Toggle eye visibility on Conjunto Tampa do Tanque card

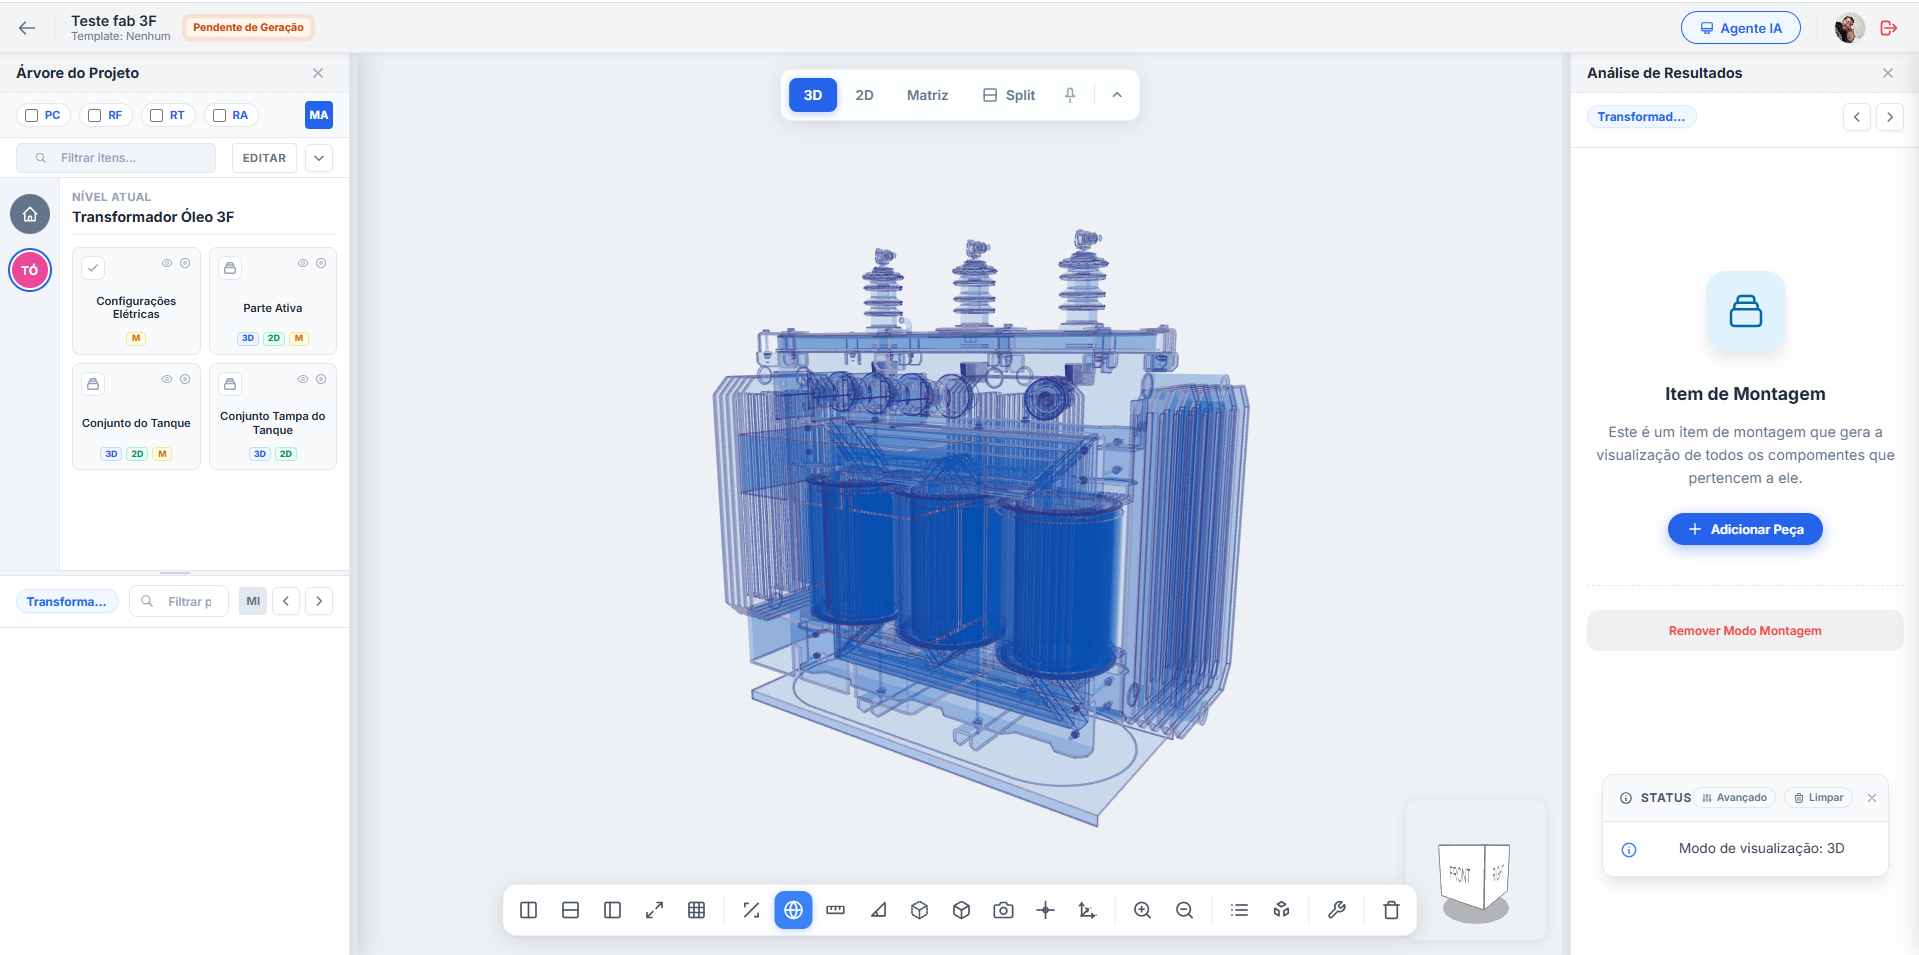coord(303,379)
